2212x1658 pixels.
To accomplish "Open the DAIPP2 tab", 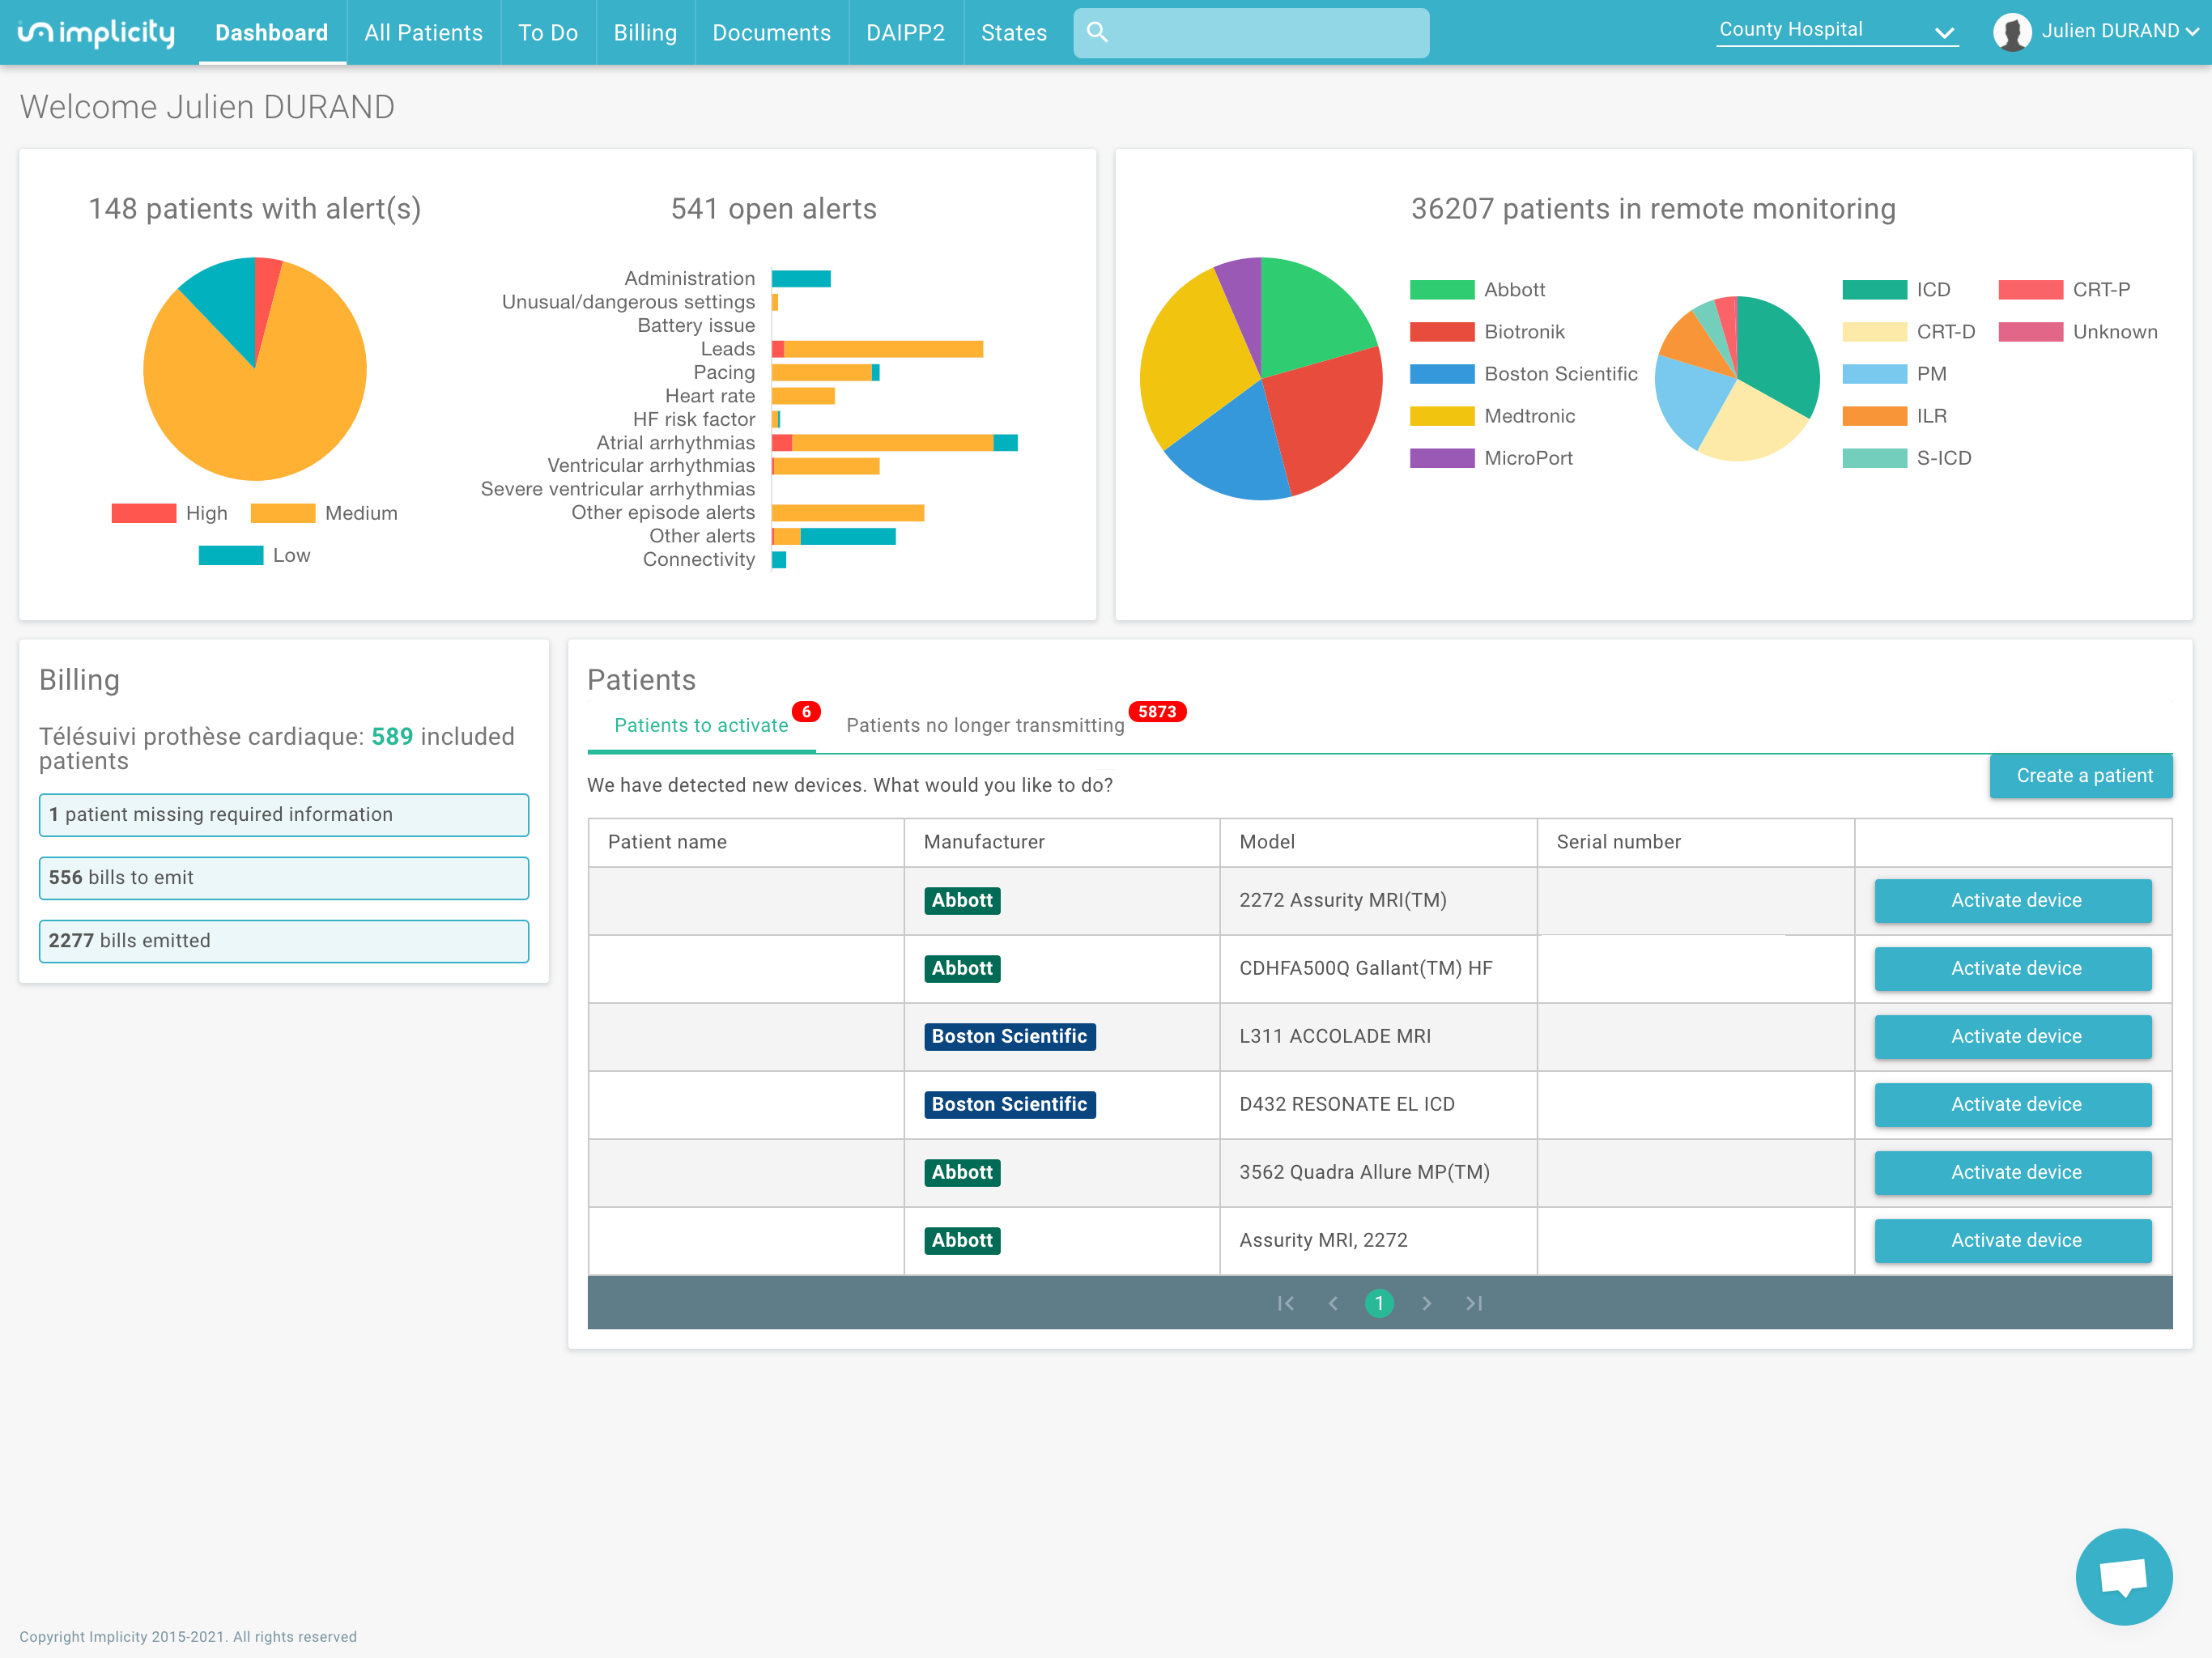I will (x=905, y=33).
